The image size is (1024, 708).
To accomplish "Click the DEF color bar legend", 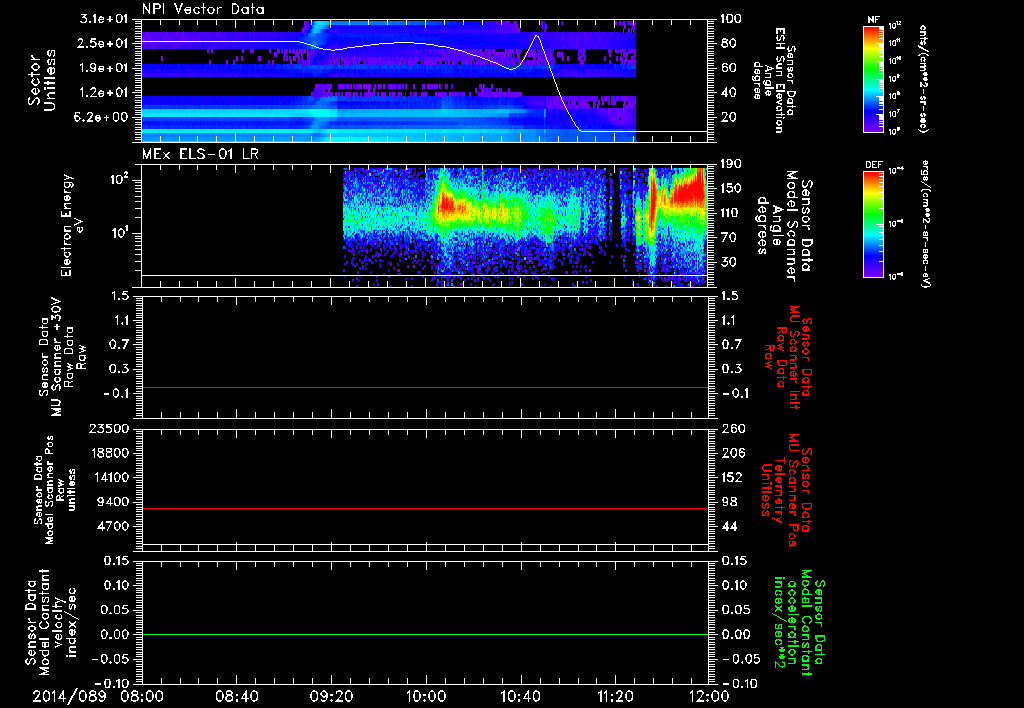I will point(874,224).
